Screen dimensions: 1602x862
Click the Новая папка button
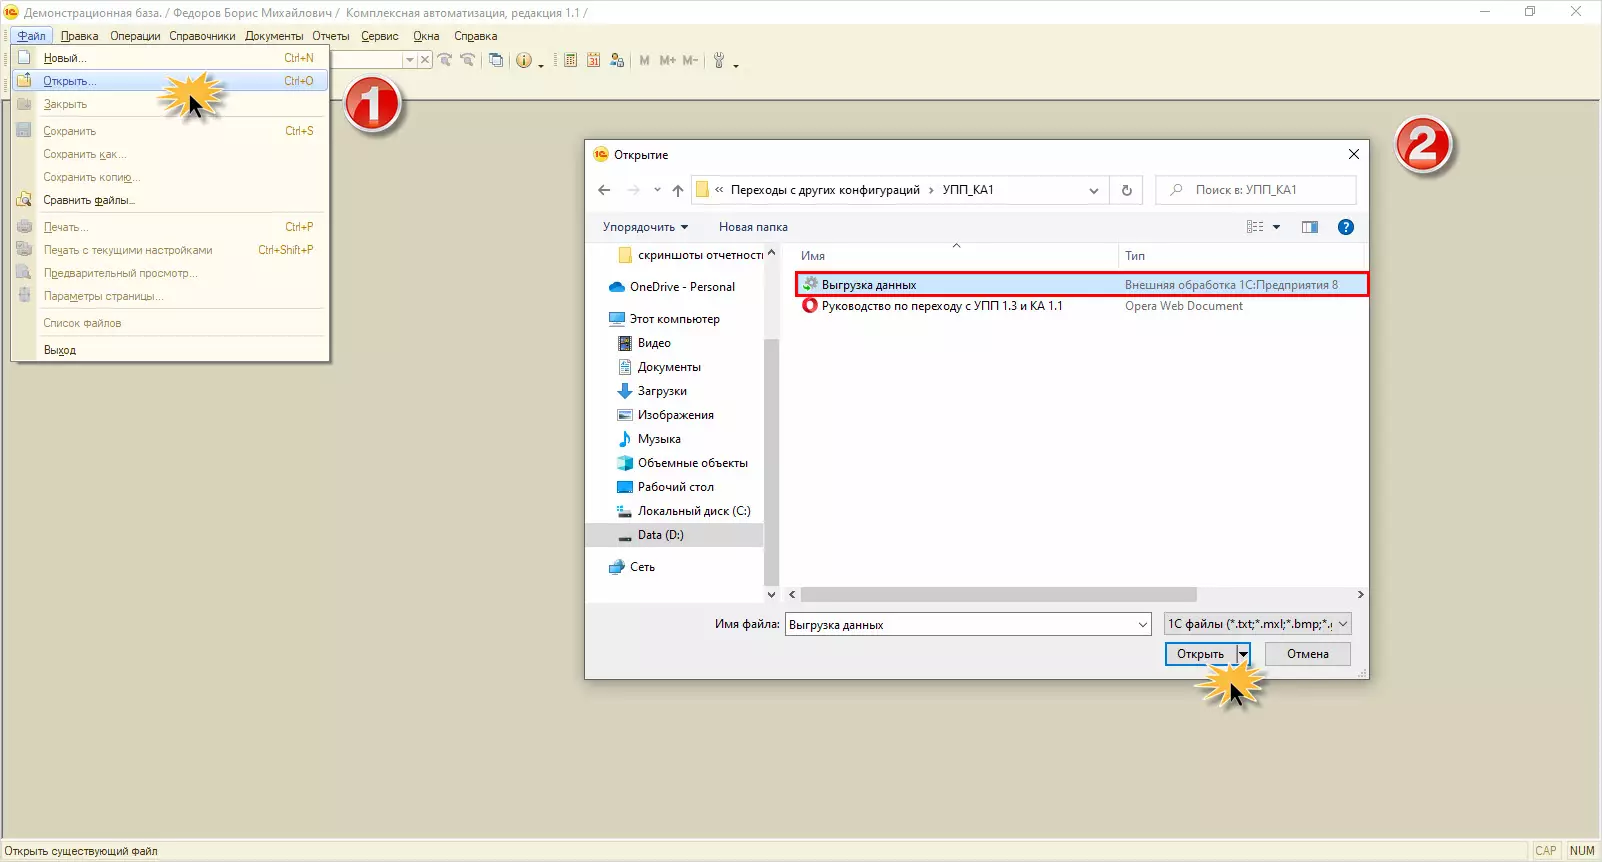pyautogui.click(x=753, y=227)
